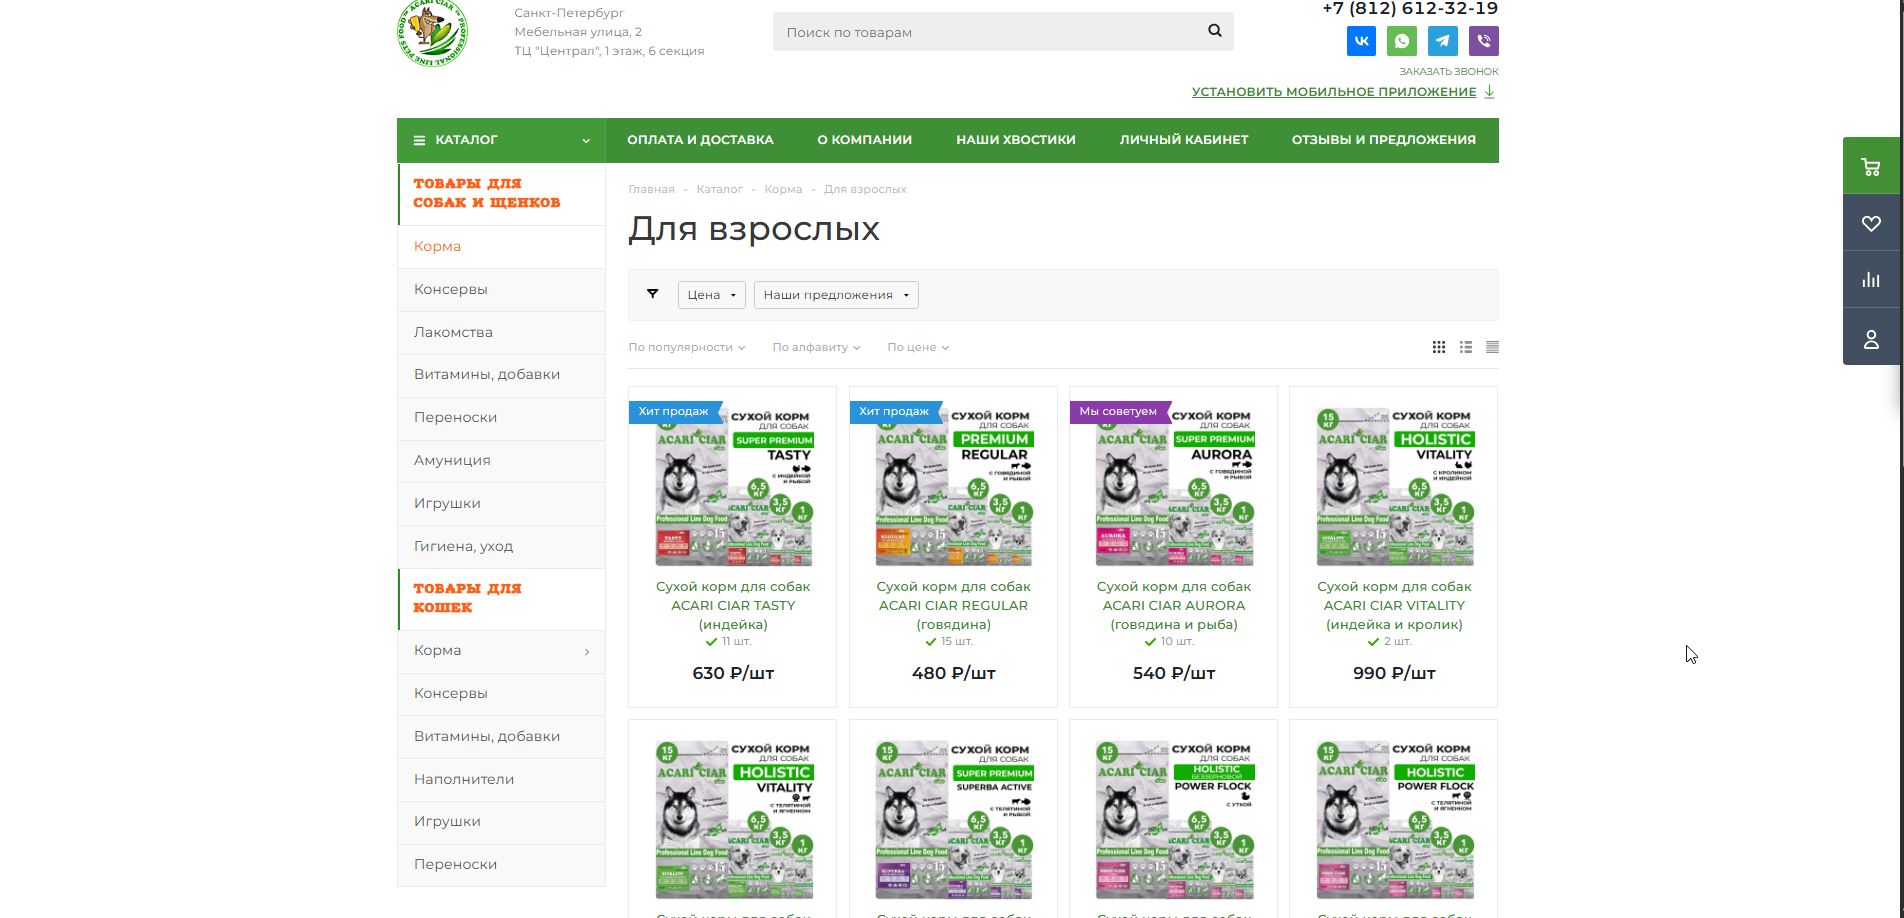Viewport: 1904px width, 918px height.
Task: Open the shopping cart side panel icon
Action: [1871, 166]
